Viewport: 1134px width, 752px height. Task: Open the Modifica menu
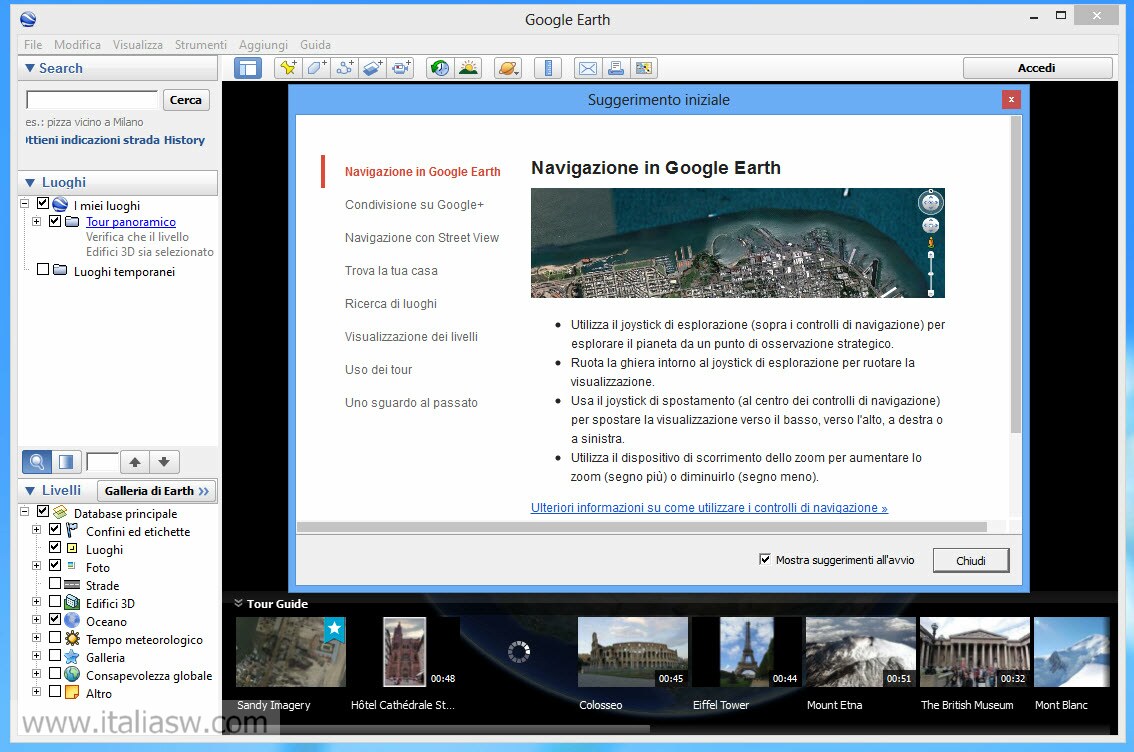77,45
